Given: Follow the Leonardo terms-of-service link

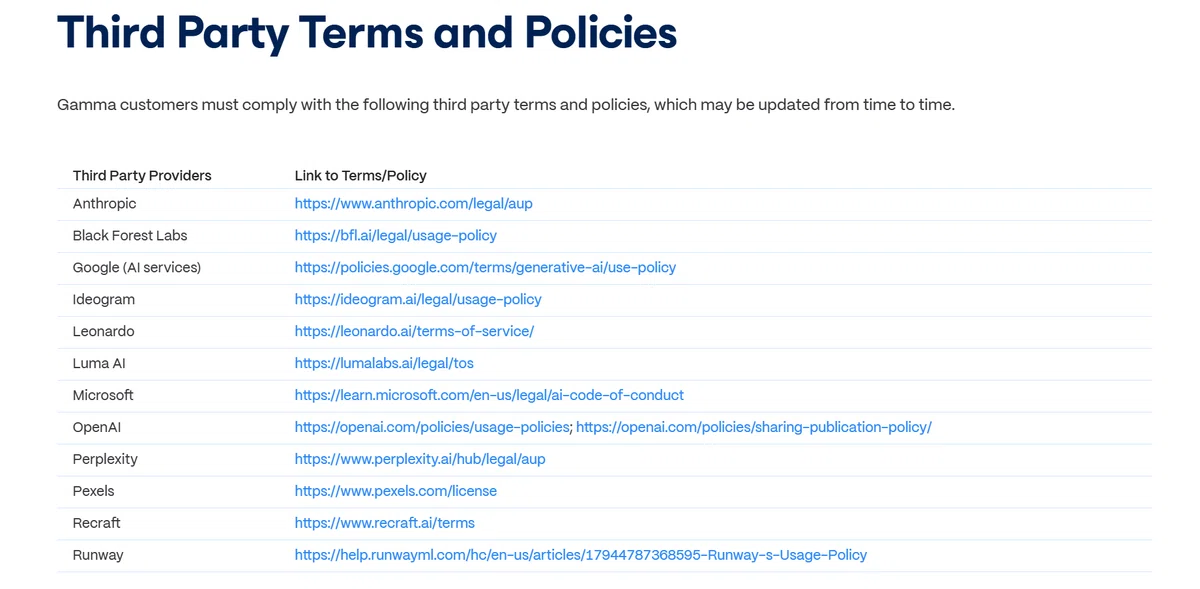Looking at the screenshot, I should click(414, 331).
